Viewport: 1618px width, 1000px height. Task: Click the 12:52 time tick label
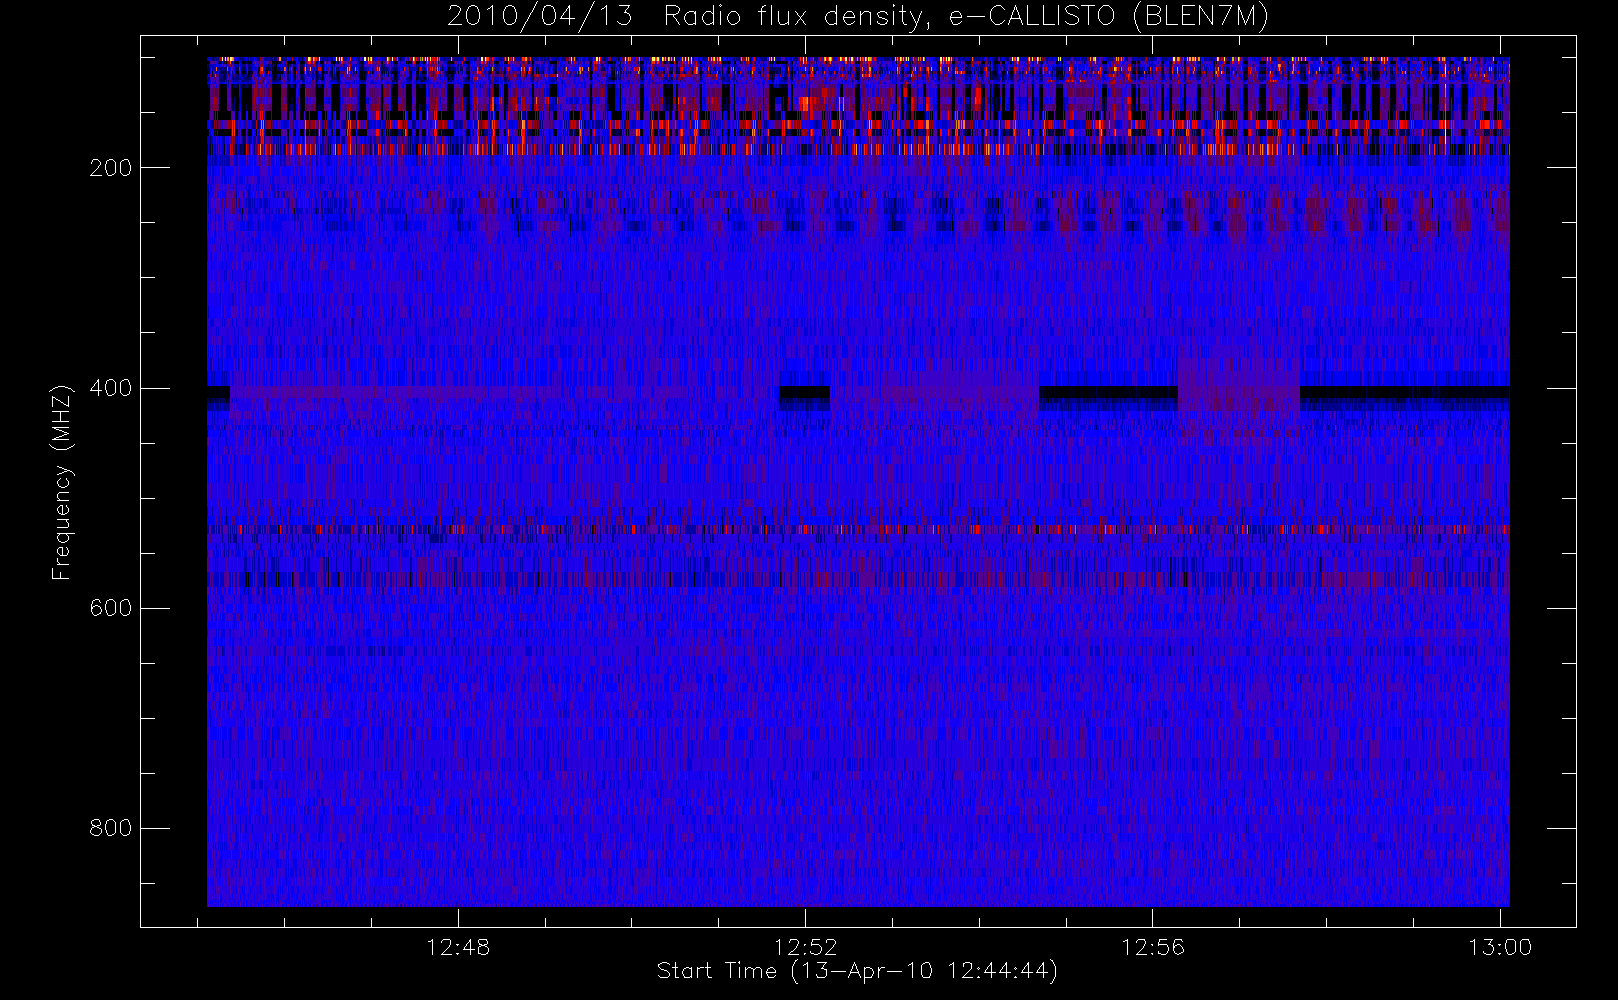point(805,947)
